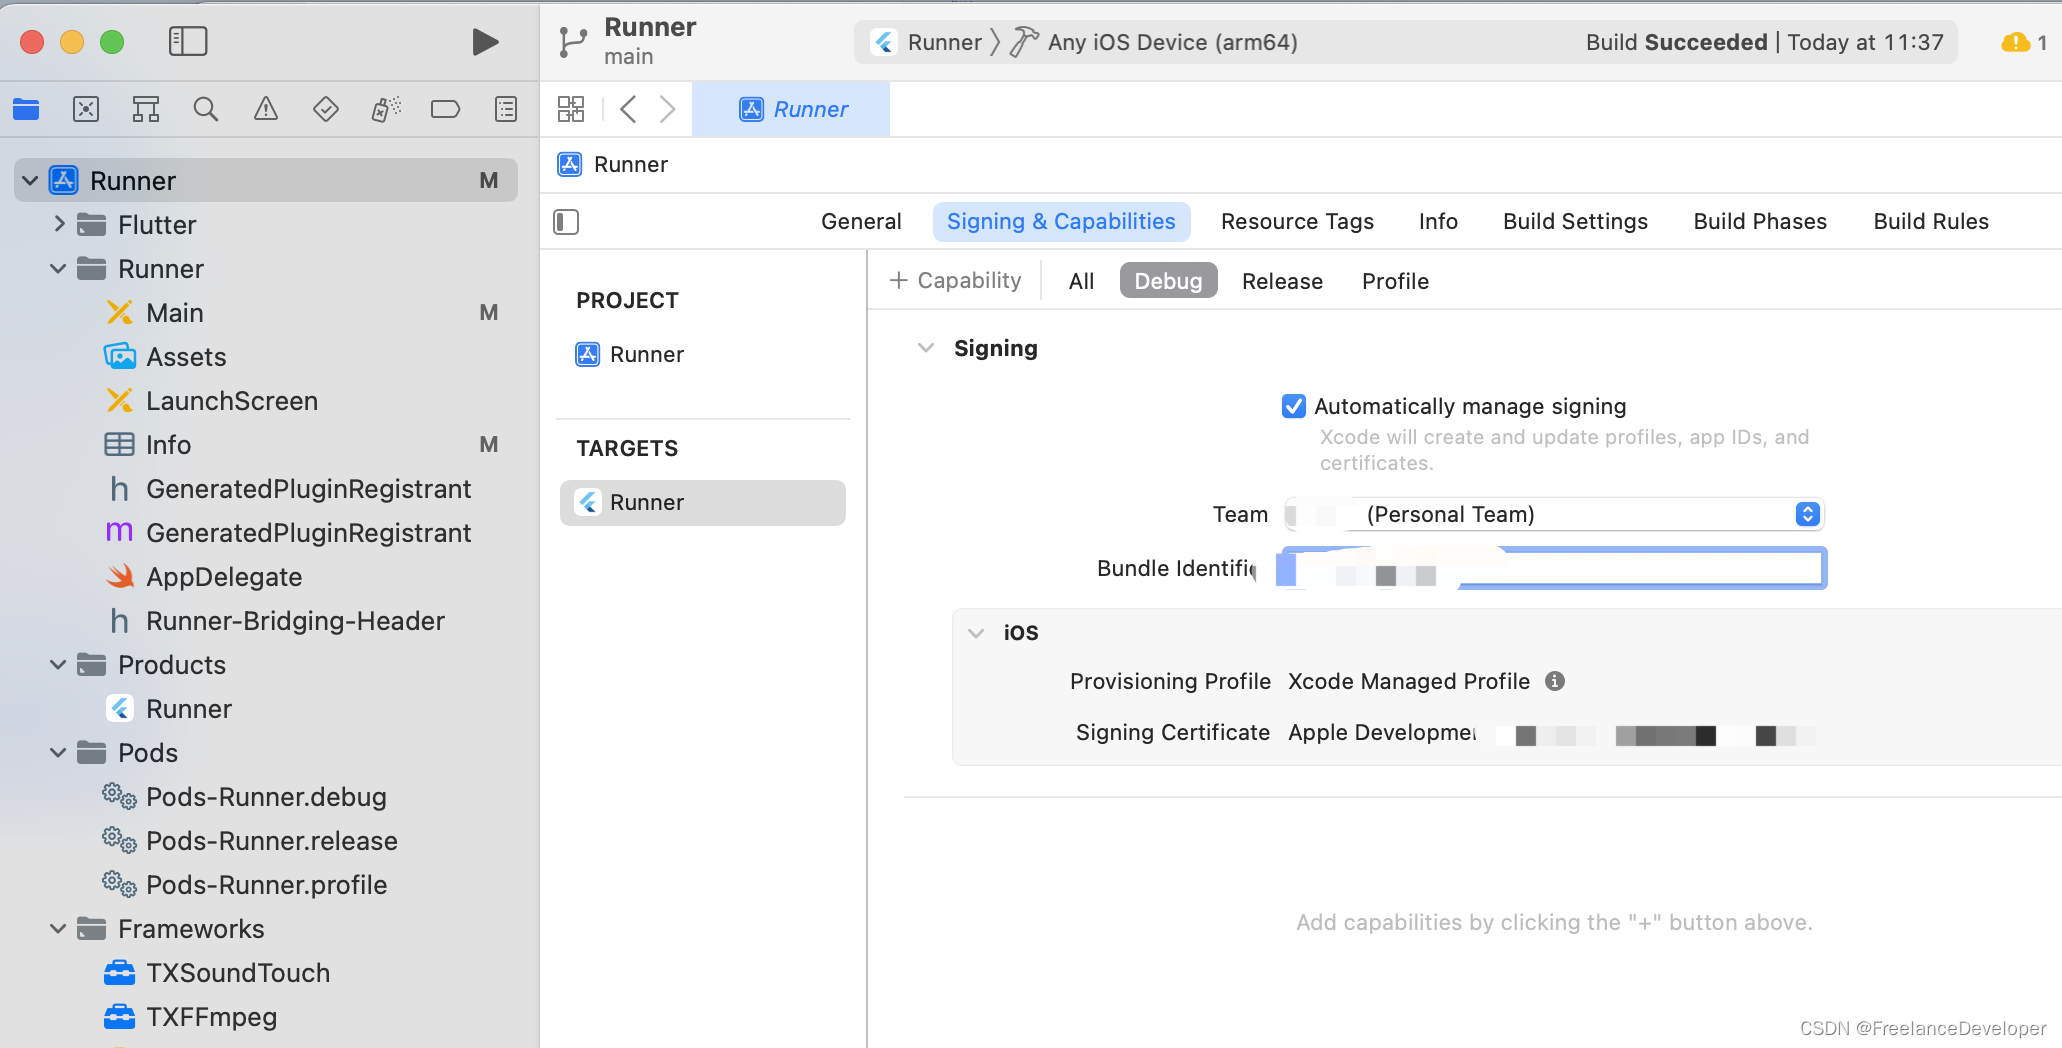Image resolution: width=2062 pixels, height=1048 pixels.
Task: Switch to the General tab
Action: pyautogui.click(x=861, y=222)
